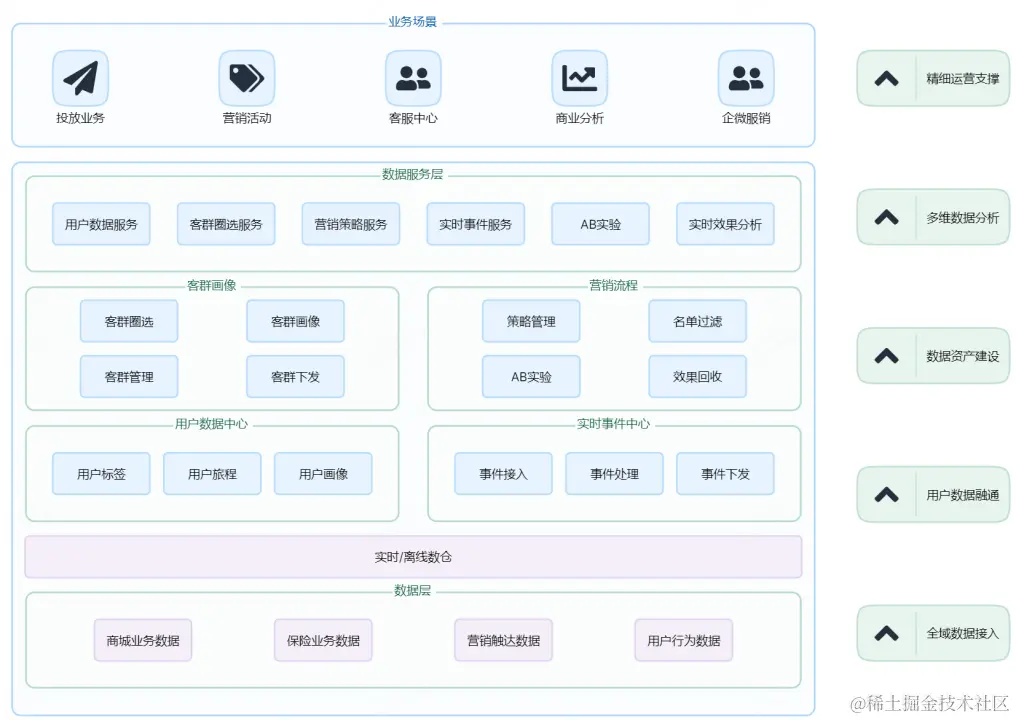Open the 用户数据服务 module
This screenshot has height=720, width=1016.
pyautogui.click(x=101, y=224)
